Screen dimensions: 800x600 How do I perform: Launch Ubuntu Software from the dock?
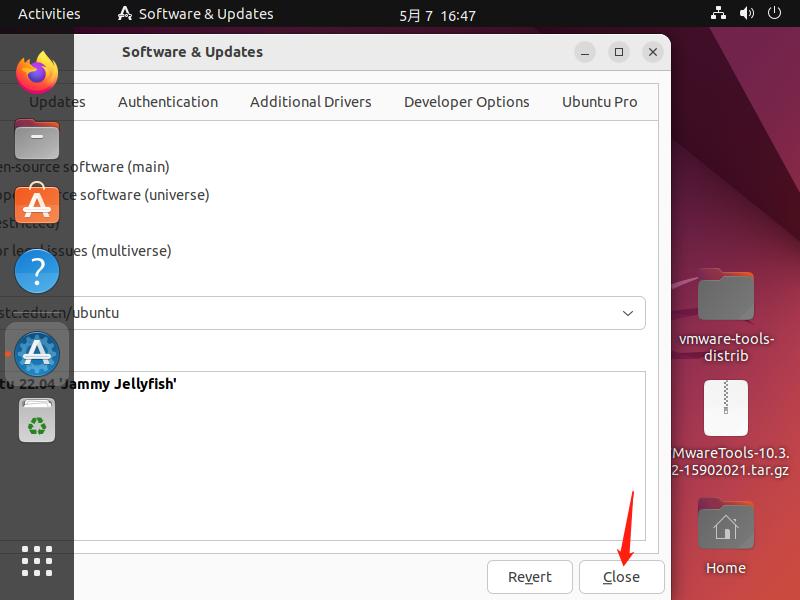pos(37,204)
